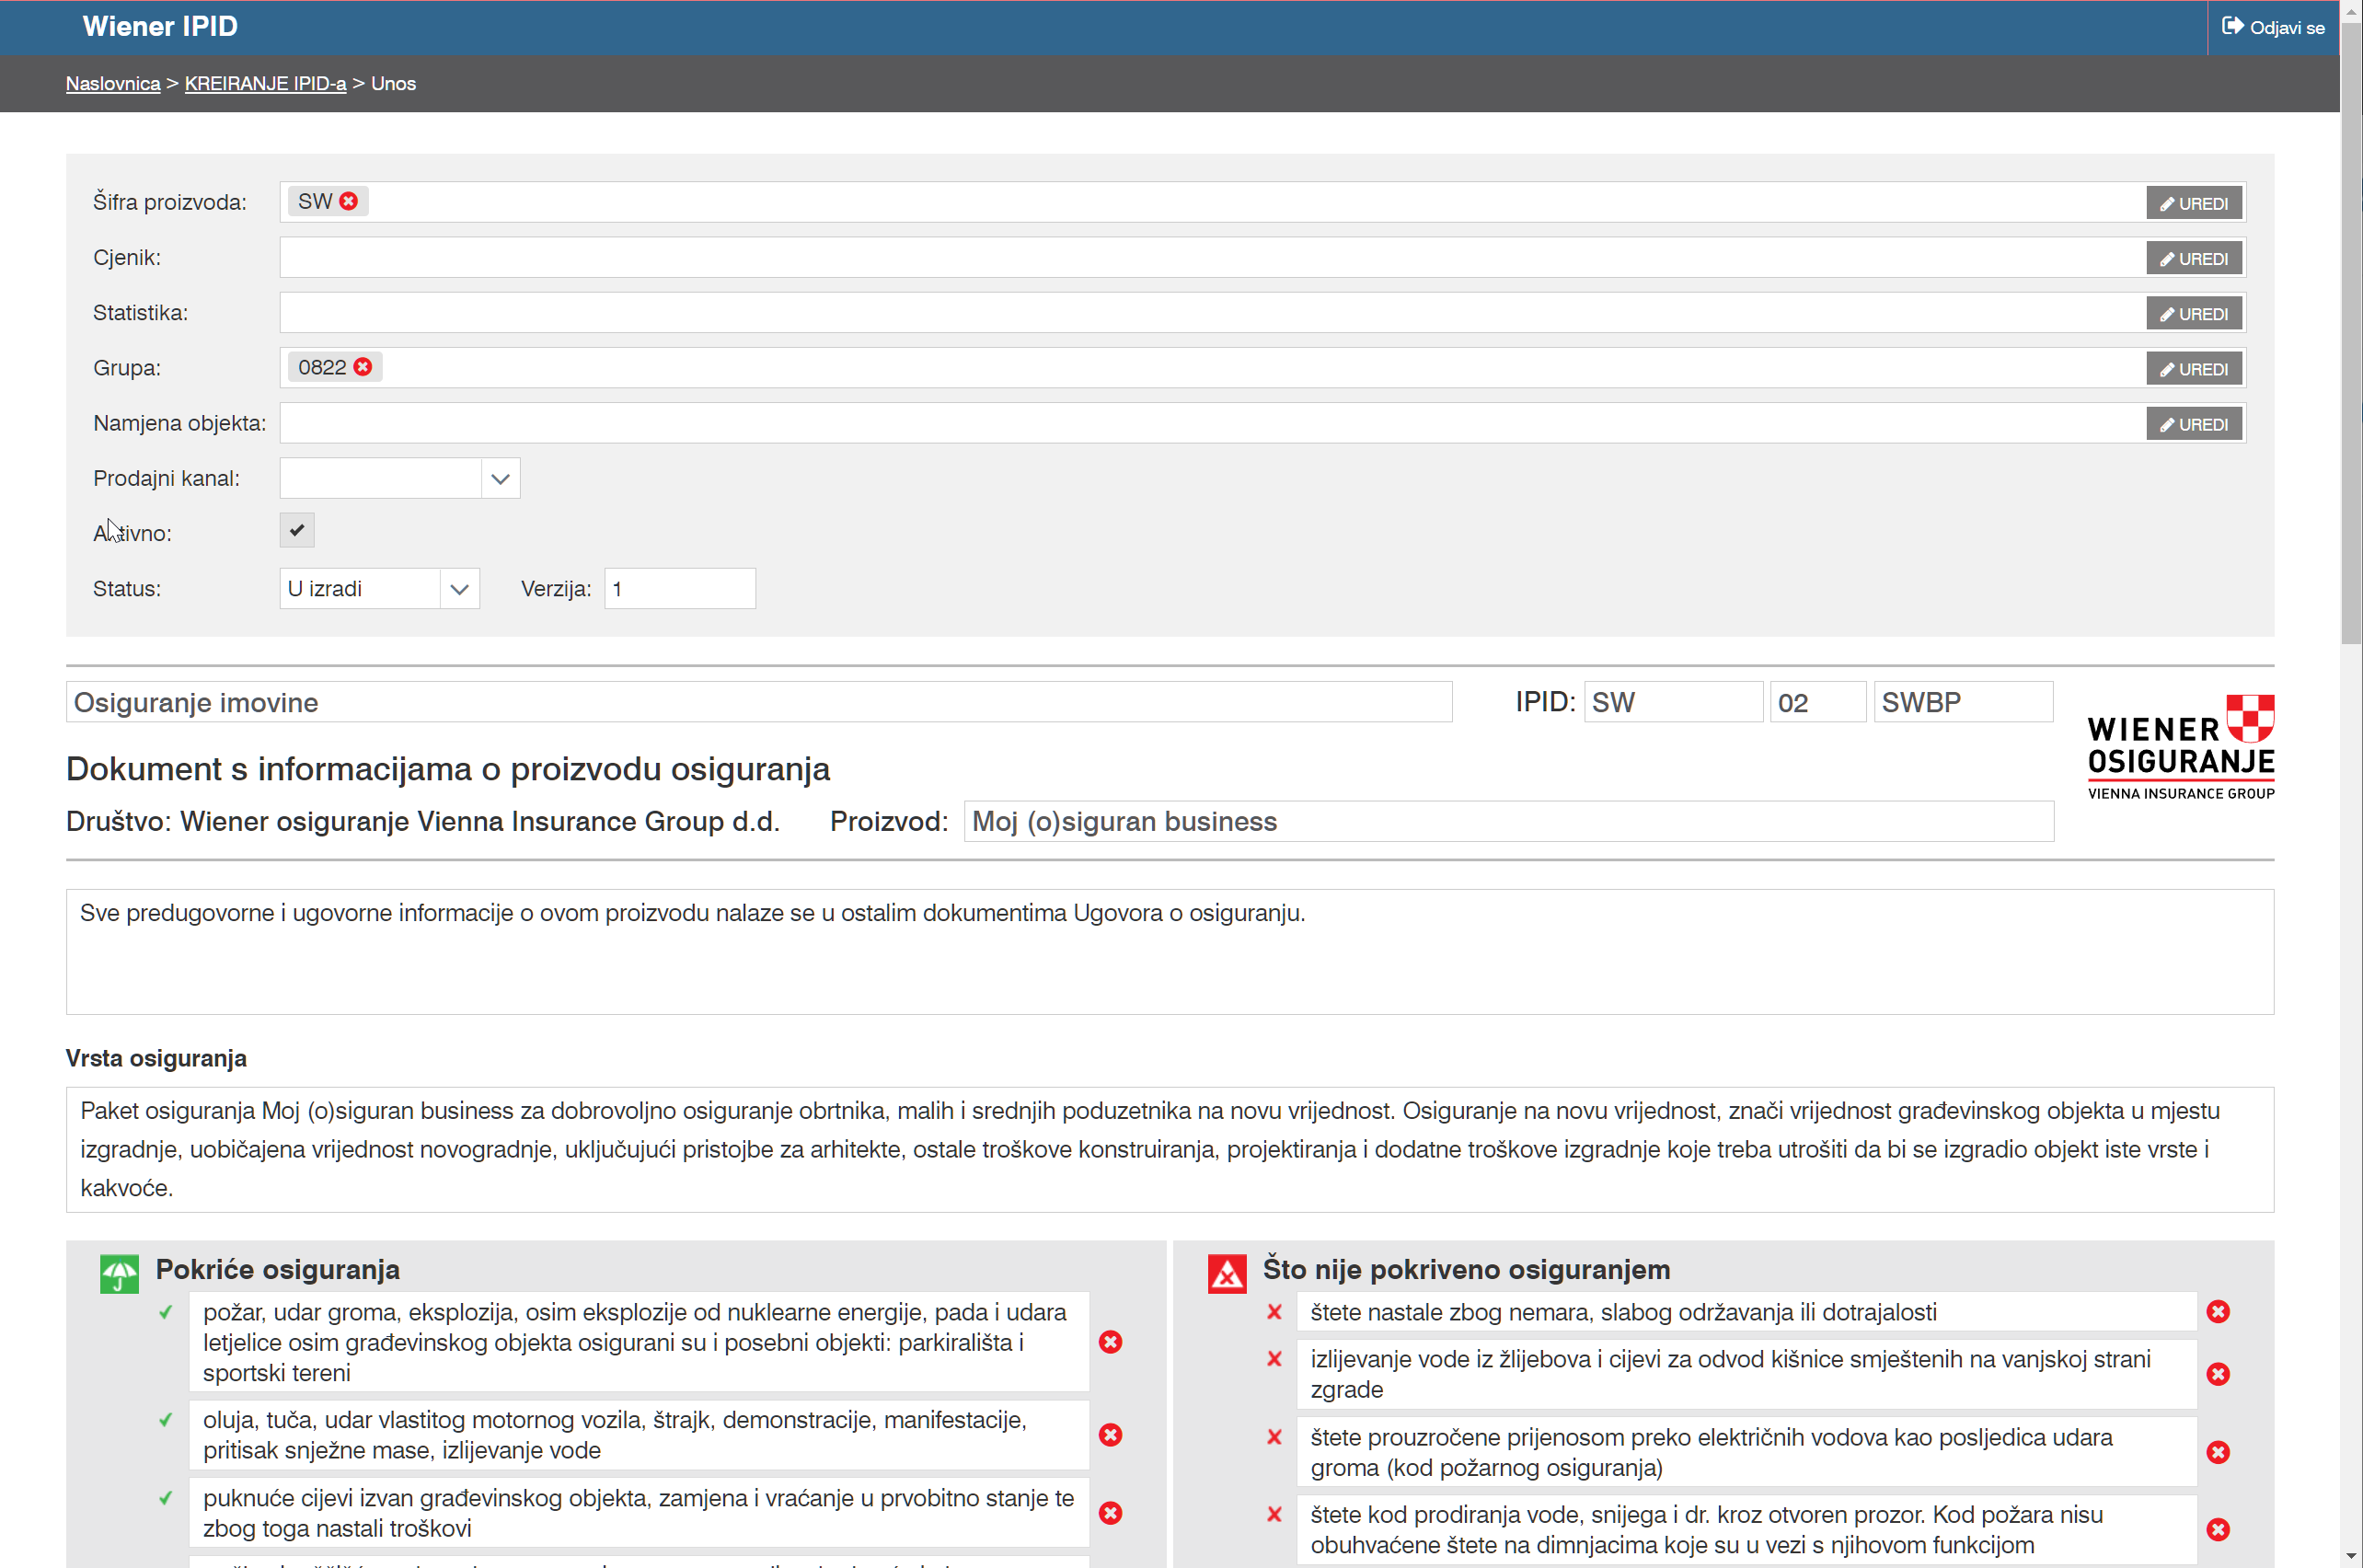Toggle the Aktivno checkbox
The width and height of the screenshot is (2363, 1568).
tap(297, 531)
